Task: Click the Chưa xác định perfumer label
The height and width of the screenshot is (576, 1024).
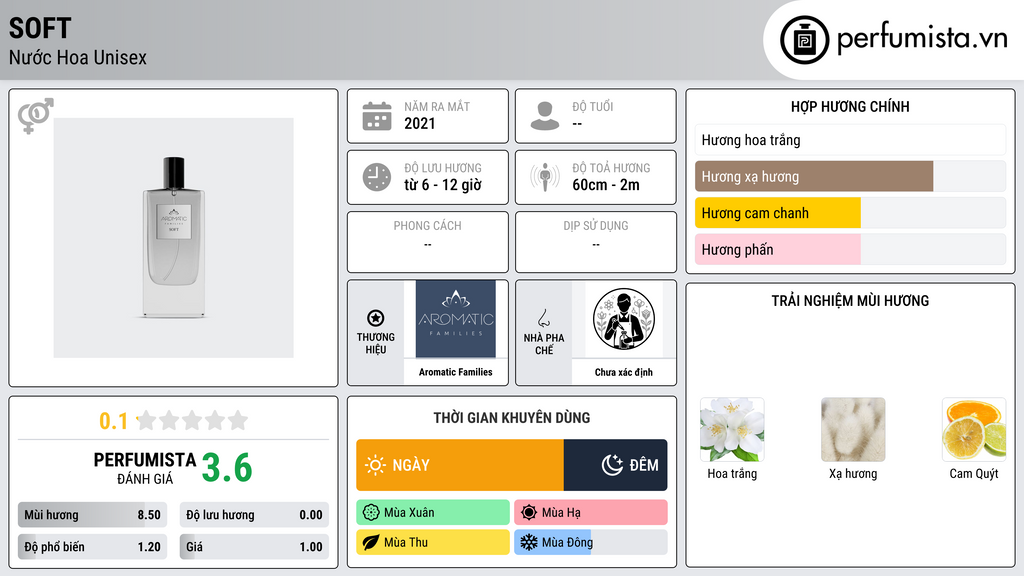Action: click(624, 372)
